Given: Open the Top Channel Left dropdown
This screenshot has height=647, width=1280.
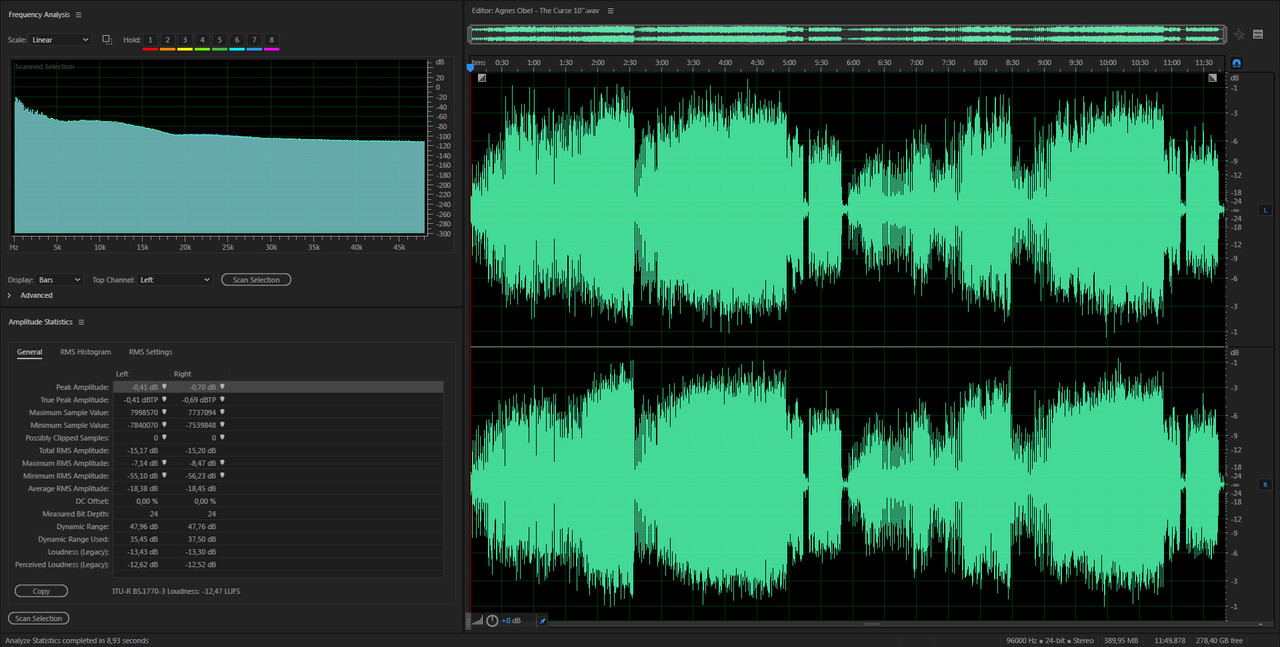Looking at the screenshot, I should [175, 280].
